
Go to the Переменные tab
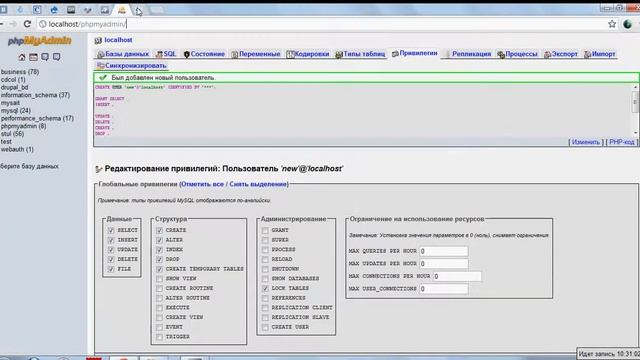256,54
